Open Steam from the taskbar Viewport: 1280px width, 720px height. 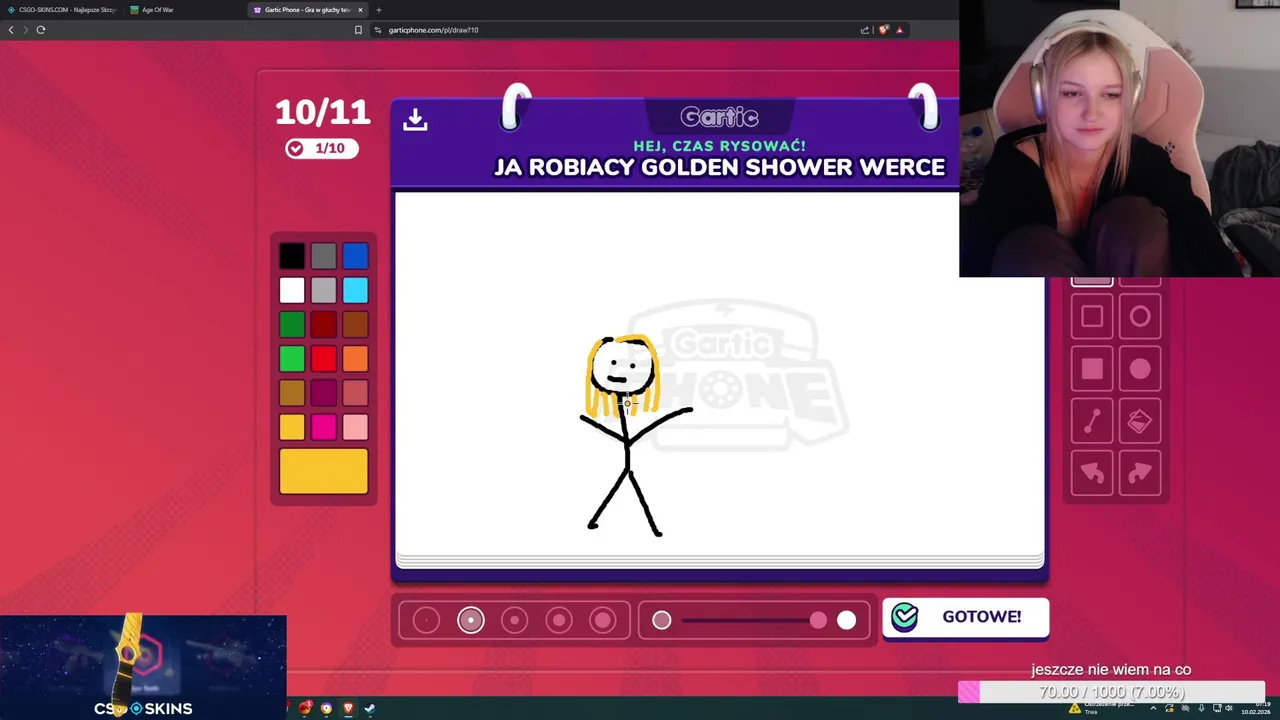[369, 708]
